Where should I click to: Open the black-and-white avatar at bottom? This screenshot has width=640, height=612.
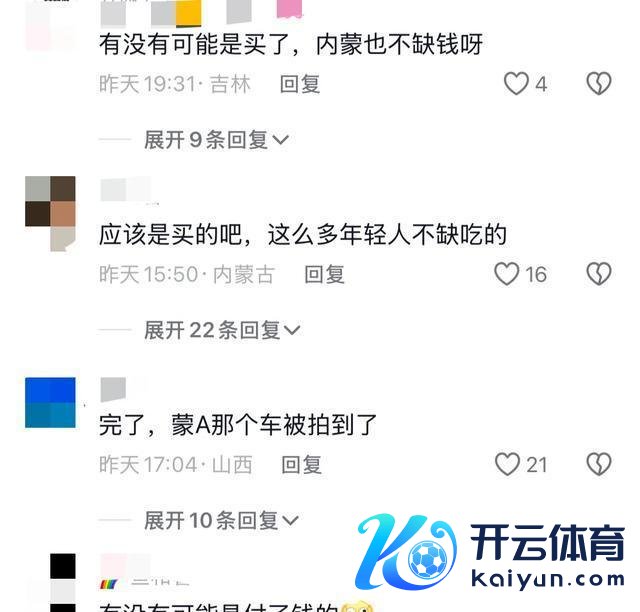(62, 583)
